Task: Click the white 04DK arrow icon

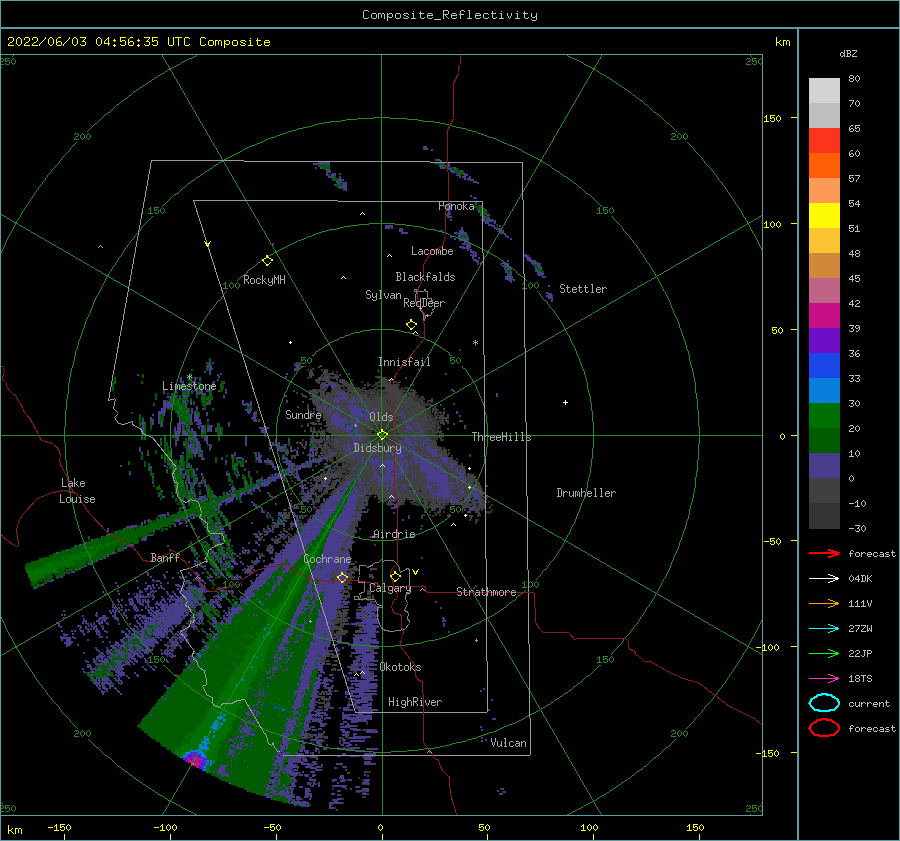Action: [x=824, y=579]
